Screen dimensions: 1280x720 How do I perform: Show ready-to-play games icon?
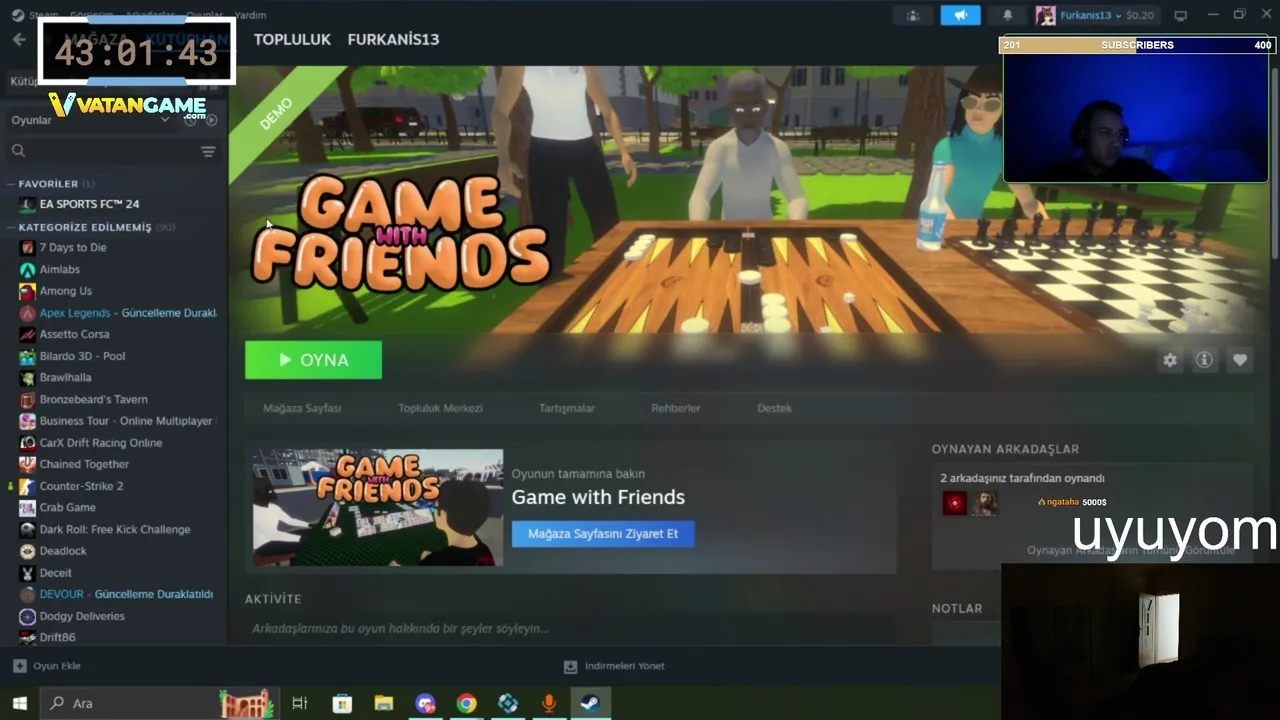click(211, 120)
